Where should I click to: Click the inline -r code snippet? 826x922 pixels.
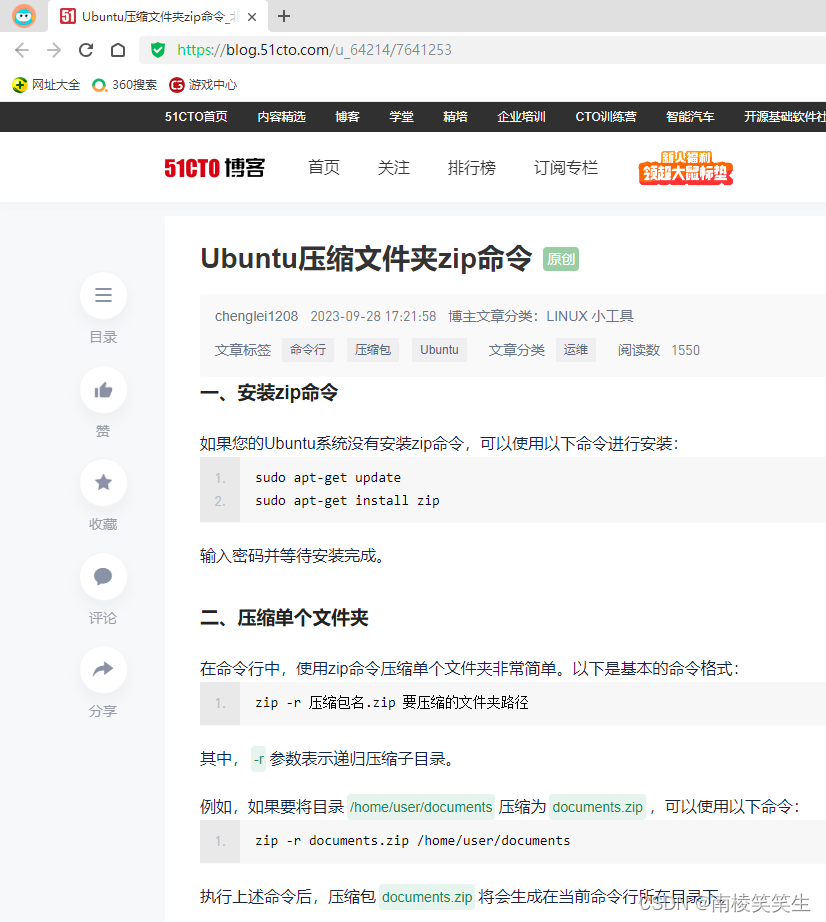coord(259,759)
